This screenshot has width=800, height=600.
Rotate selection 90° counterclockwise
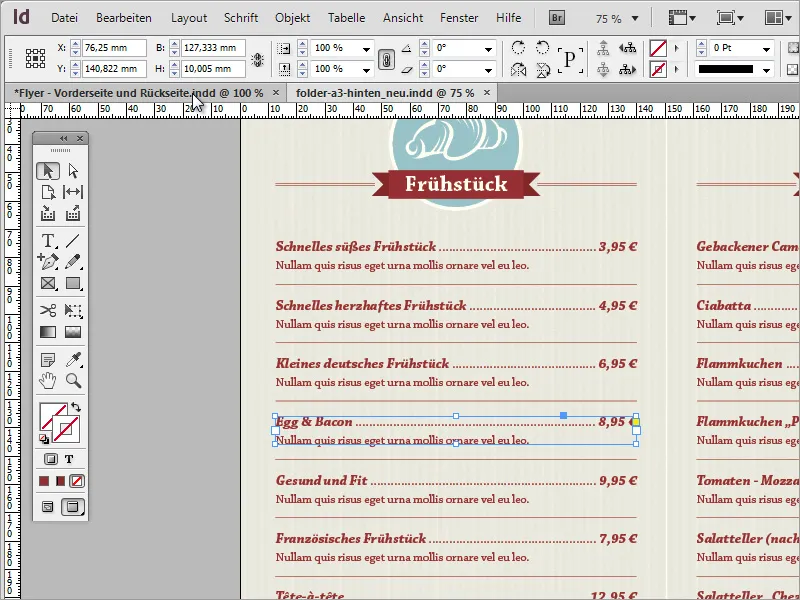[x=542, y=47]
